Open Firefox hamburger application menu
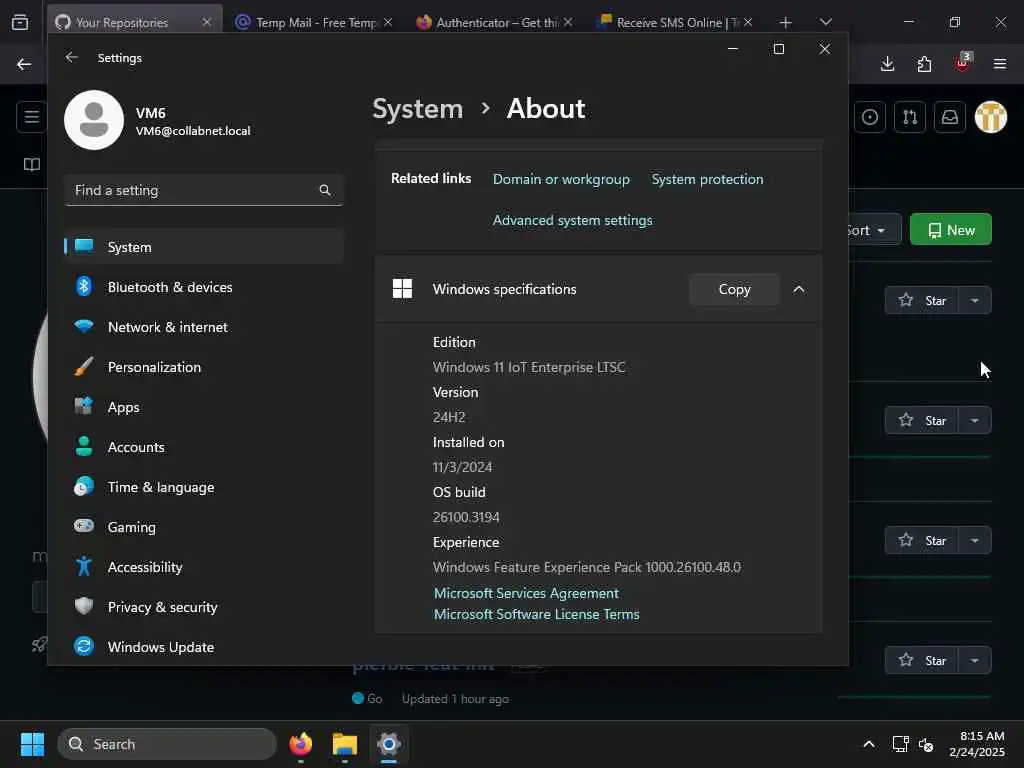Viewport: 1024px width, 768px height. (1000, 64)
